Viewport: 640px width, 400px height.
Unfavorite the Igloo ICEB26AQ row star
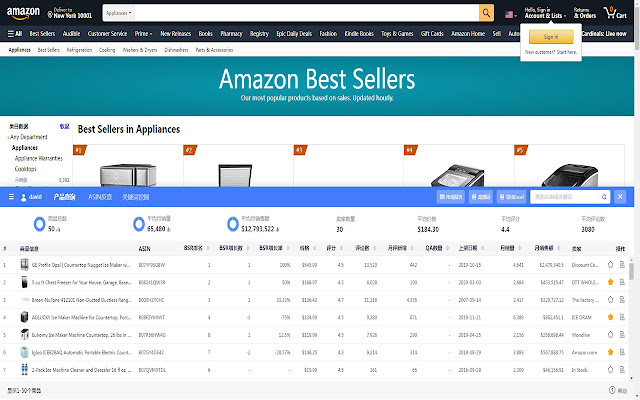(x=610, y=352)
